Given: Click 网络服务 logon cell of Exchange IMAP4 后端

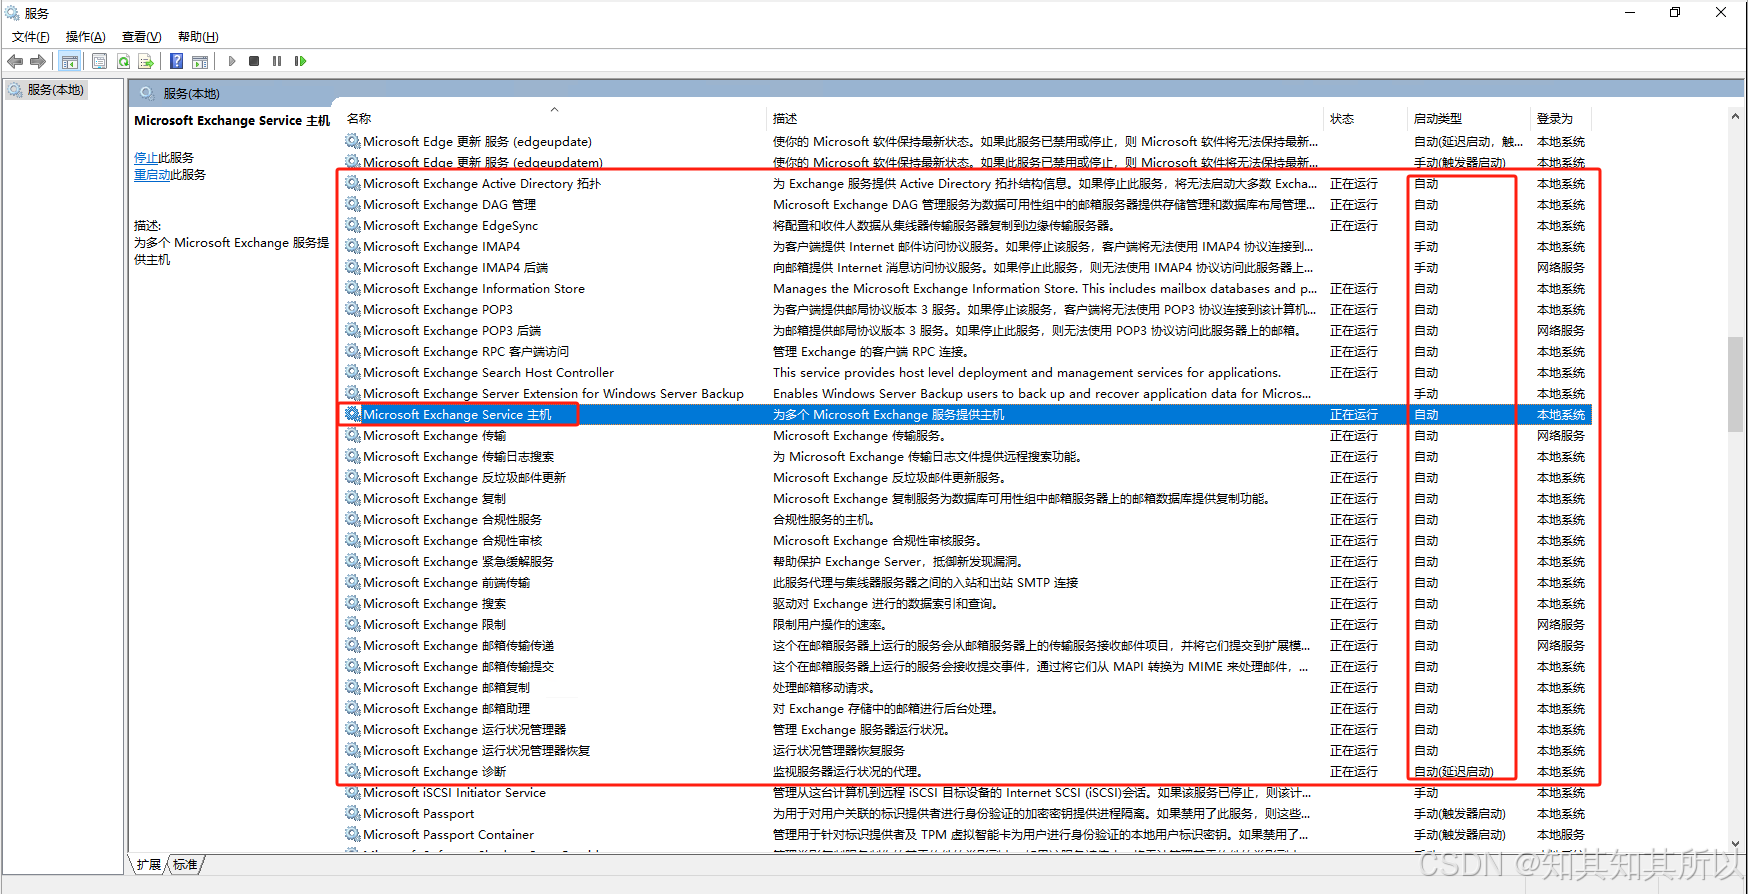Looking at the screenshot, I should coord(1560,267).
